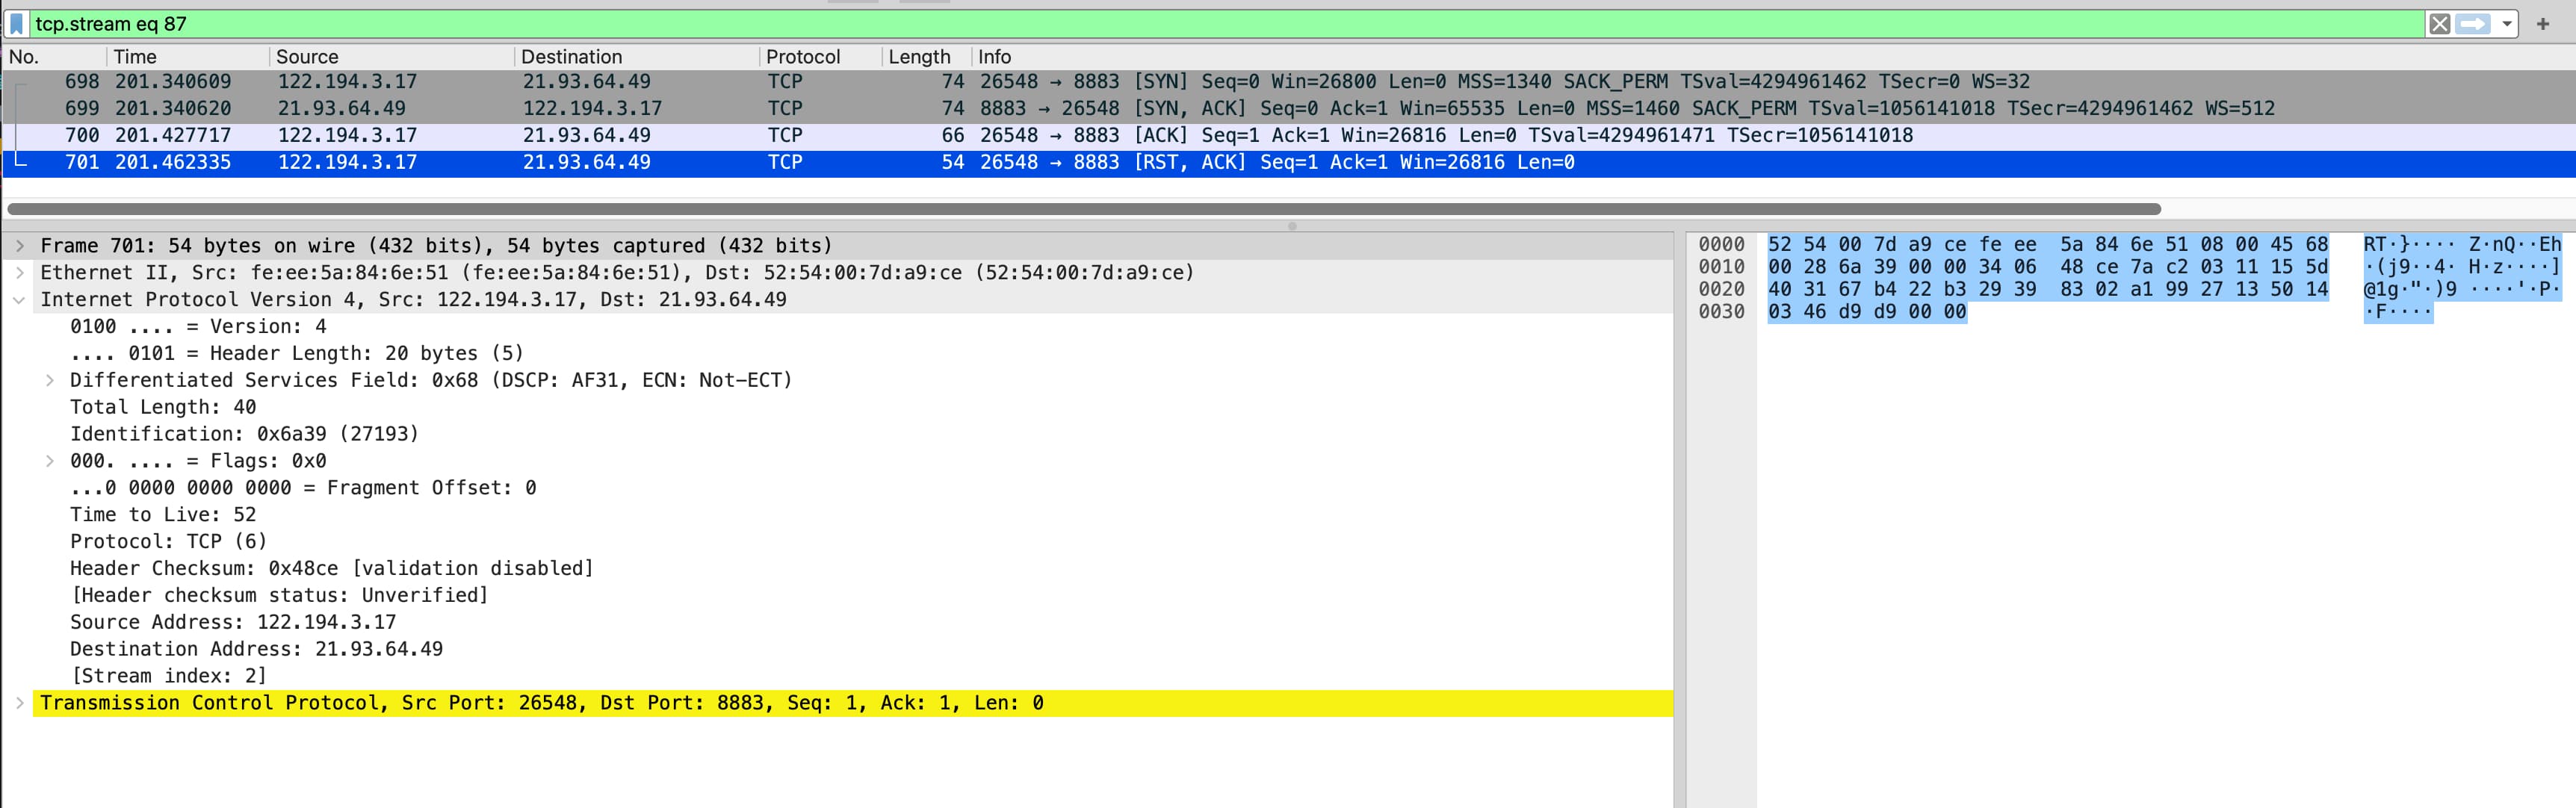The image size is (2576, 808).
Task: Click the Destination column header
Action: point(571,57)
